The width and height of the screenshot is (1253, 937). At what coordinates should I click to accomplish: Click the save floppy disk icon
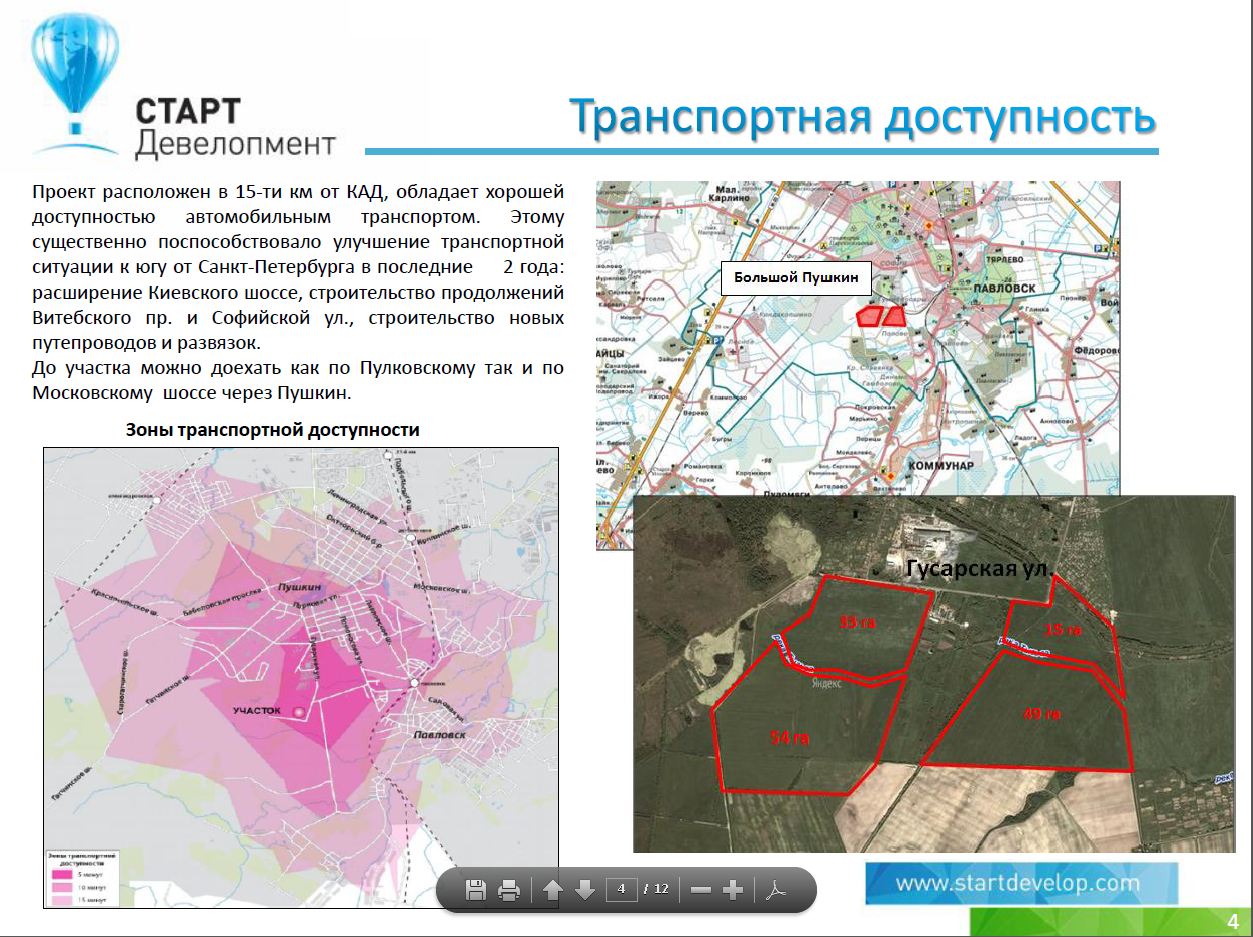click(476, 889)
